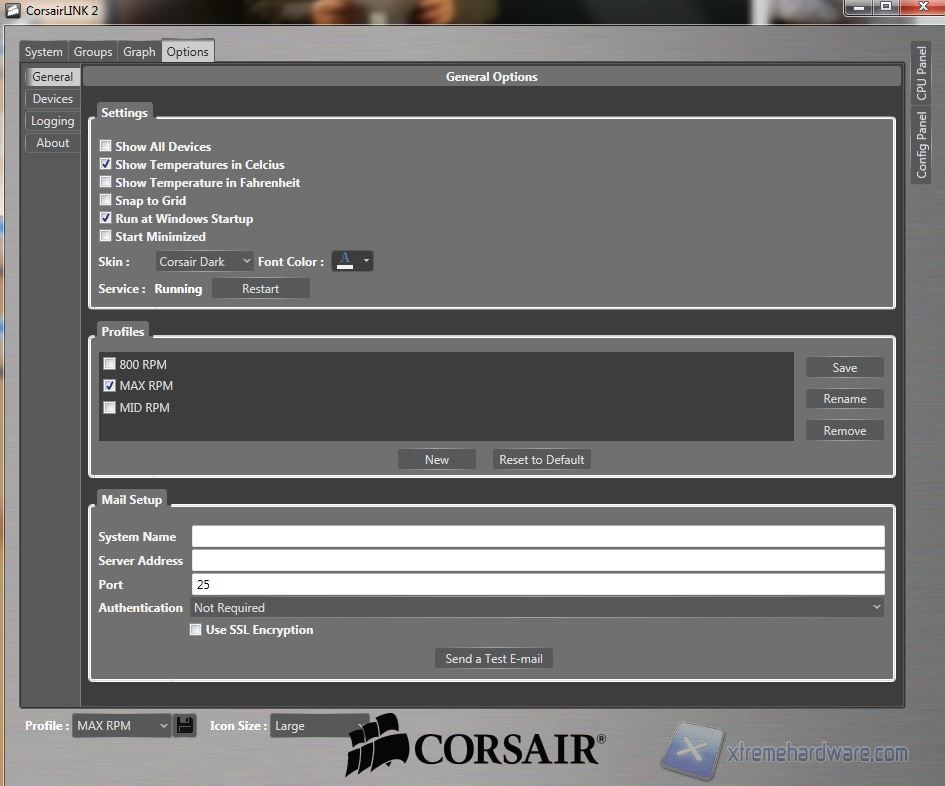Open the CPU Panel side tab
This screenshot has height=786, width=945.
point(922,73)
